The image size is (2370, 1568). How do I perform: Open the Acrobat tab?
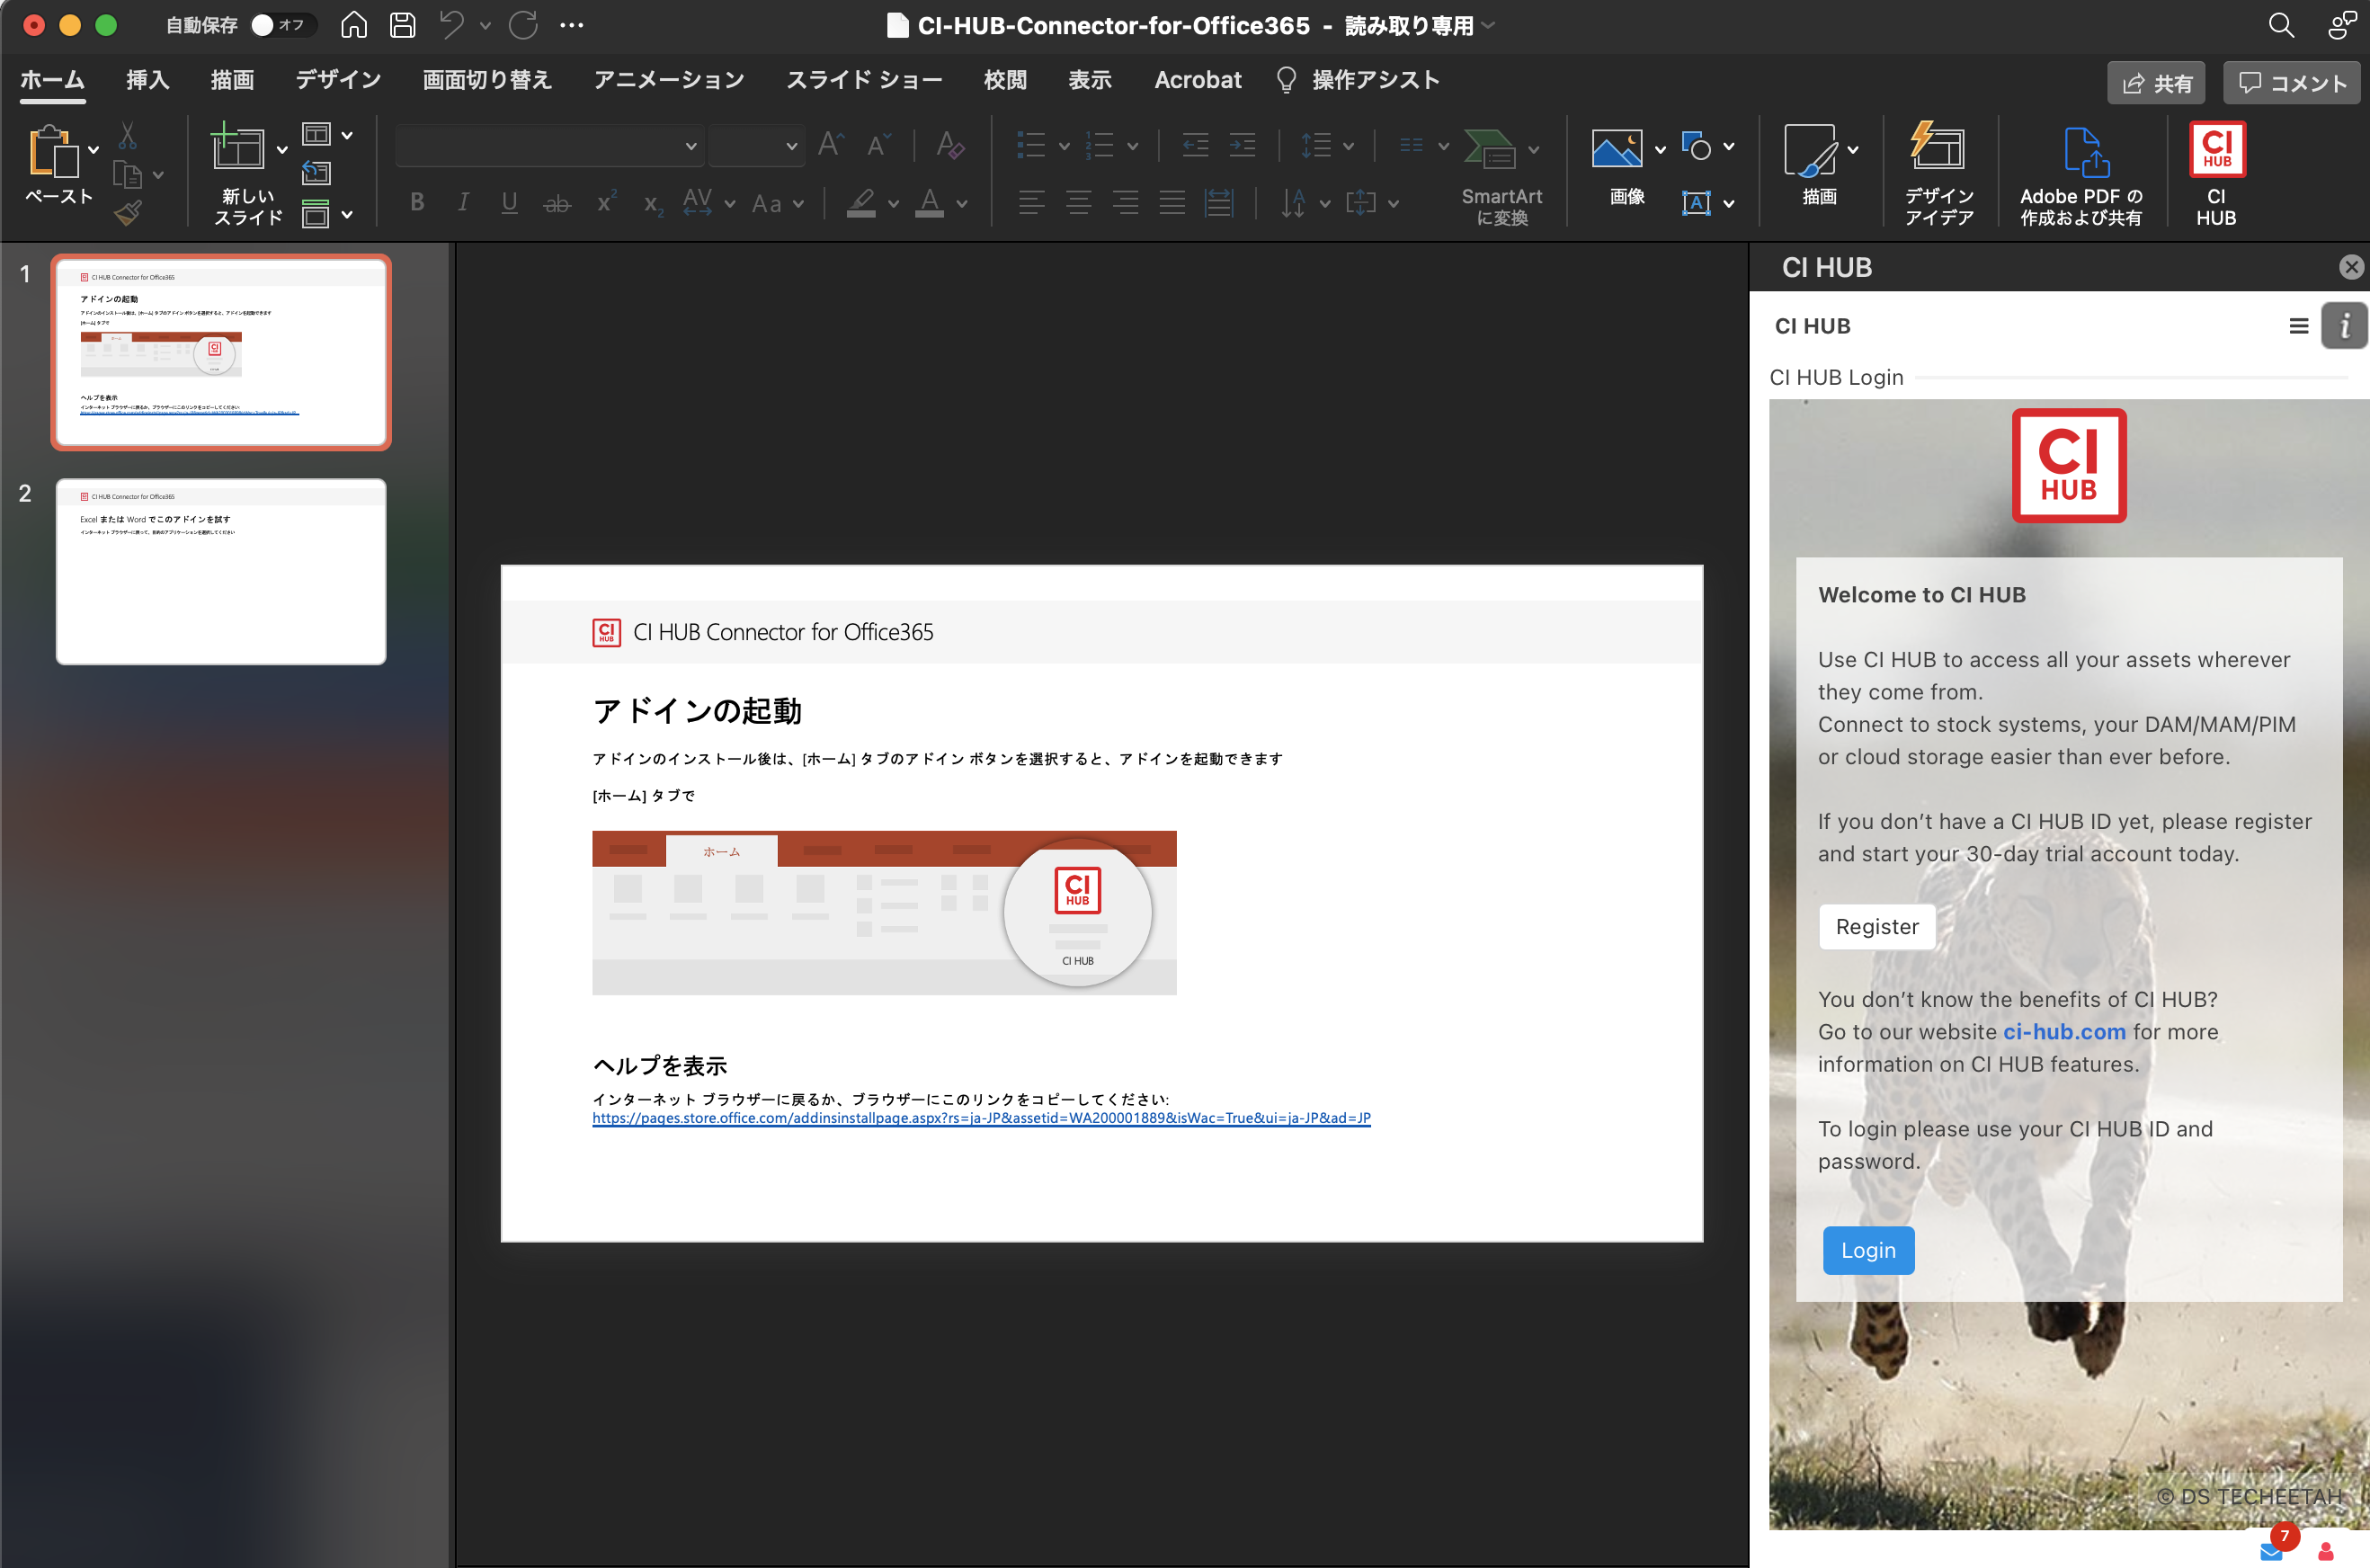1198,80
